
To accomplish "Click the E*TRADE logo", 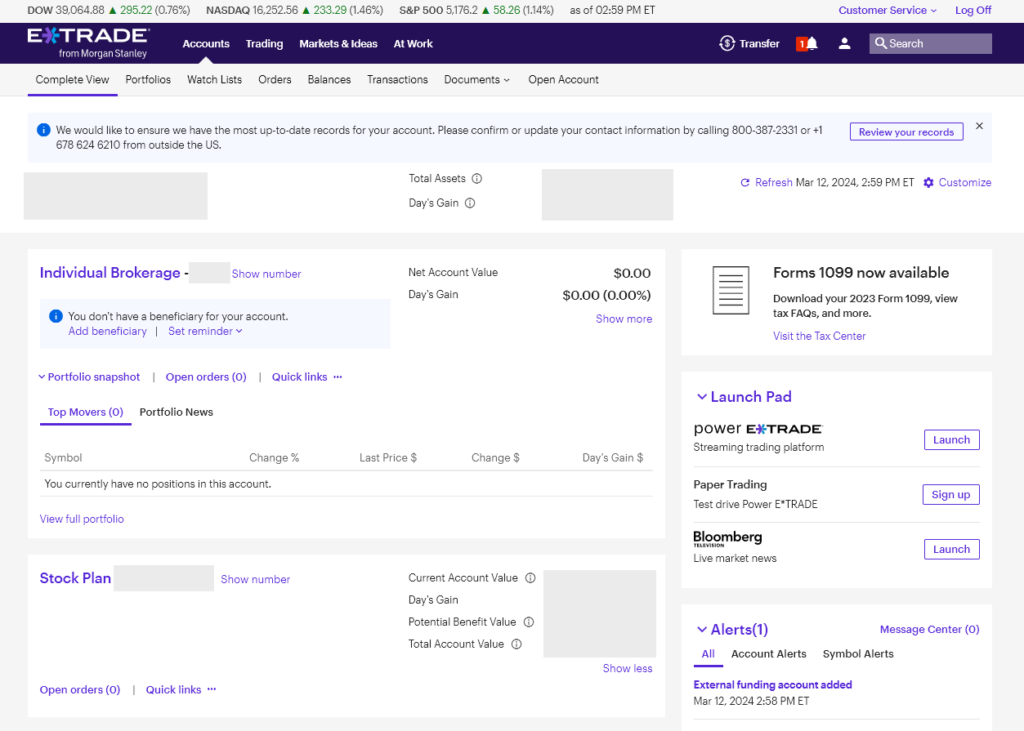I will point(88,43).
